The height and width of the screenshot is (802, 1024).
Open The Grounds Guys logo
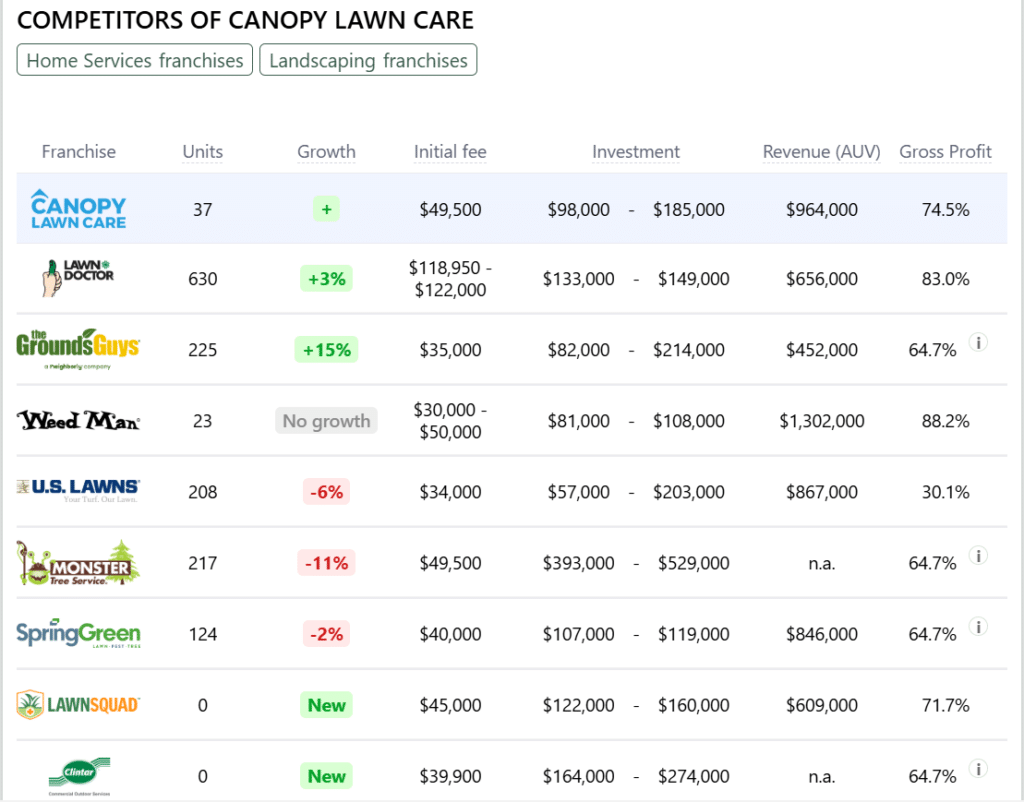coord(78,349)
